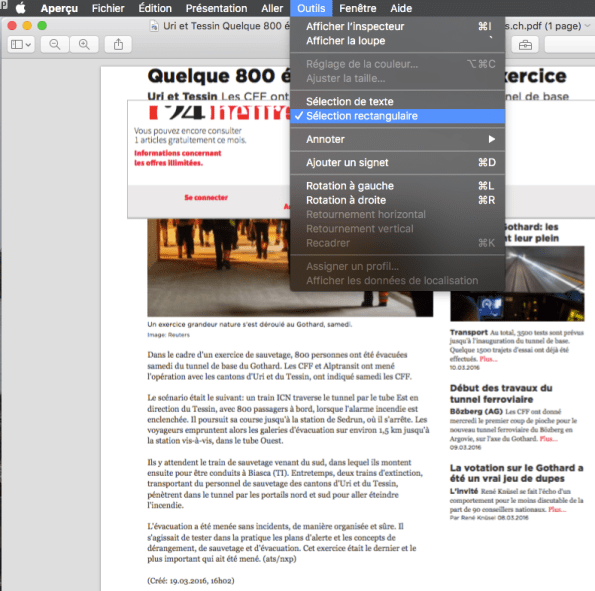Click the Quelque 800 article headline
595x591 pixels.
(x=219, y=76)
